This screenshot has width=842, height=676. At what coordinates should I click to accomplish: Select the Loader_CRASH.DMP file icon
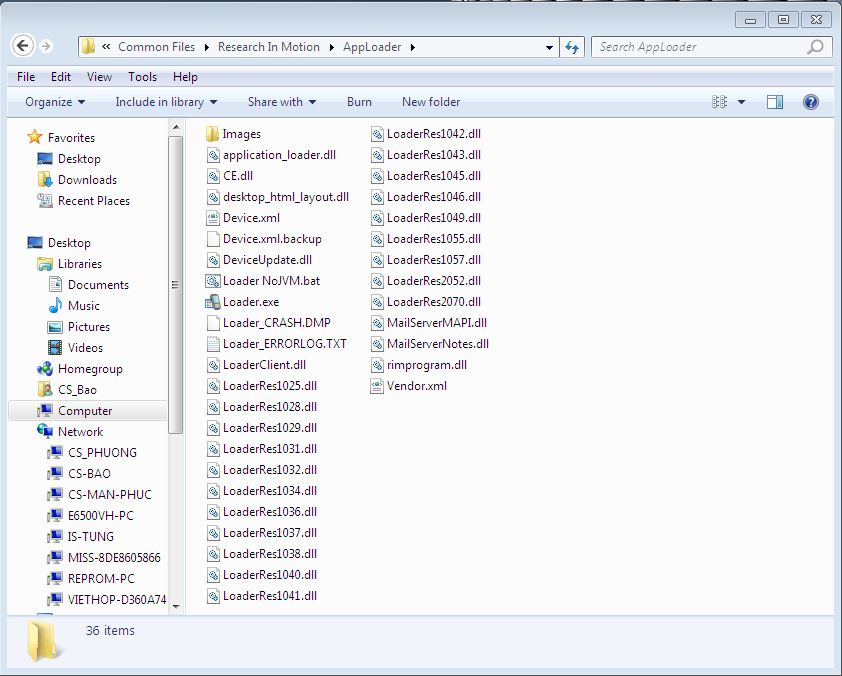click(x=213, y=323)
